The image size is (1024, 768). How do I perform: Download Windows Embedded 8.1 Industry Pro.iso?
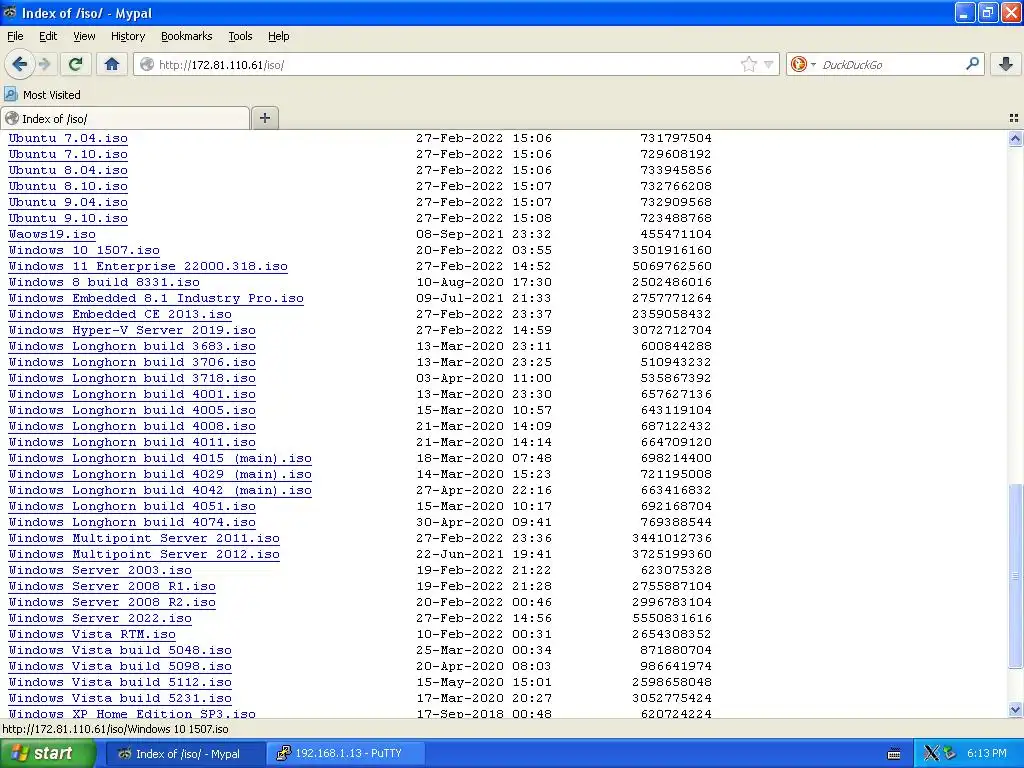[x=156, y=298]
